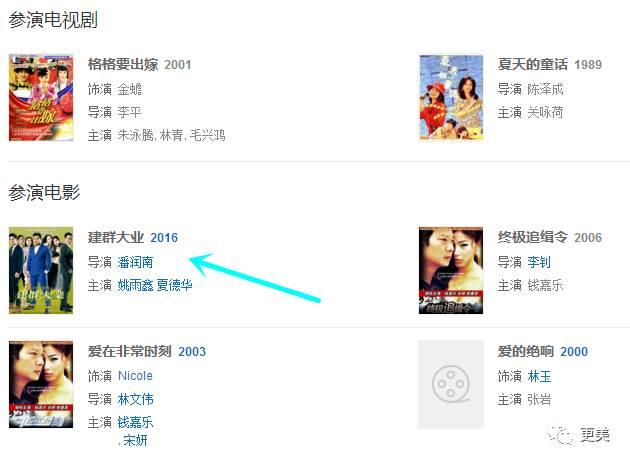630x463 pixels.
Task: Click the 终极追缉令 movie poster
Action: pyautogui.click(x=451, y=270)
